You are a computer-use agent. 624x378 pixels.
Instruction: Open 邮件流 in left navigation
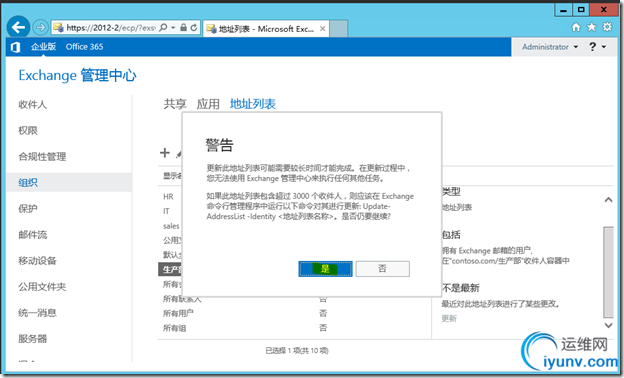pyautogui.click(x=33, y=235)
